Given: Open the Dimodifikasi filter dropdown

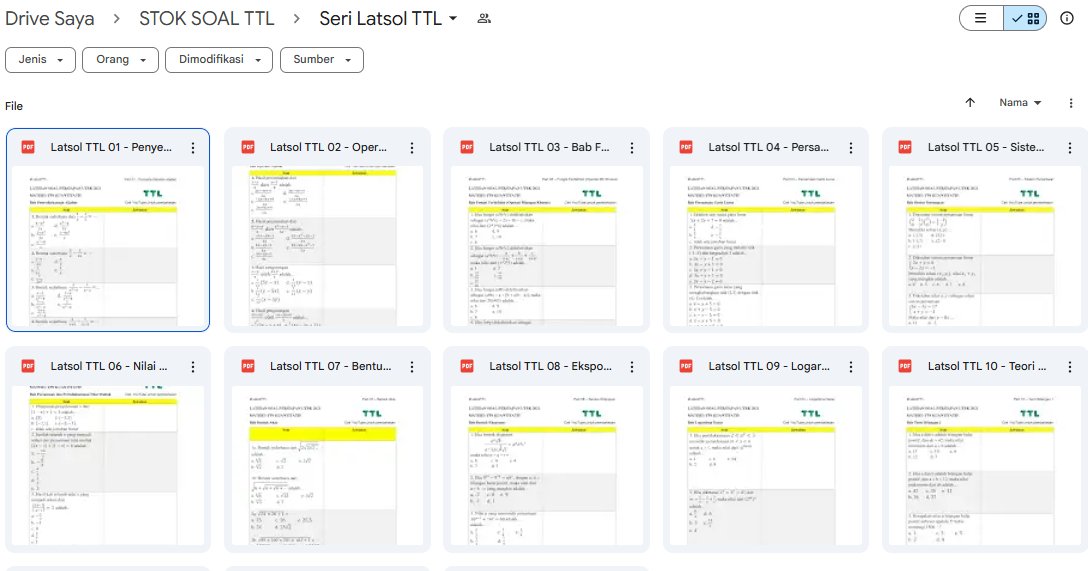Looking at the screenshot, I should (x=219, y=60).
